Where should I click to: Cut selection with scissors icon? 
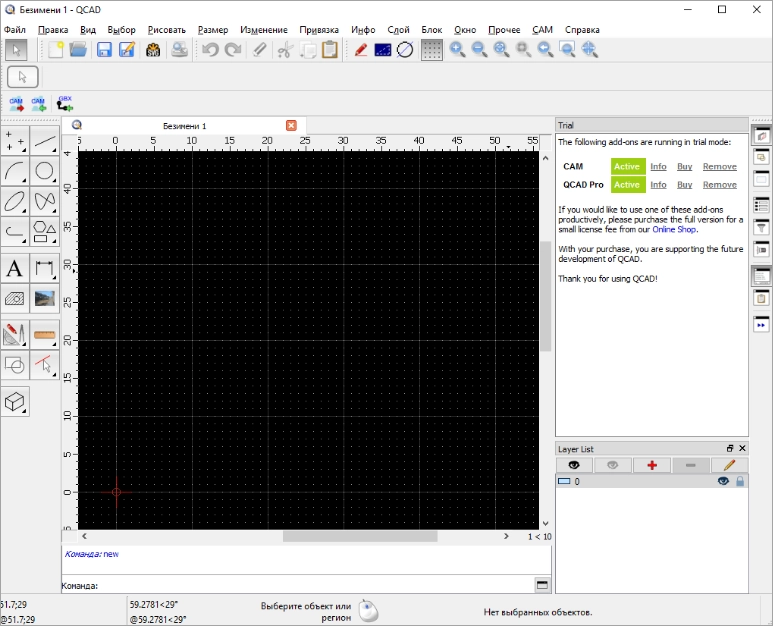[x=284, y=50]
